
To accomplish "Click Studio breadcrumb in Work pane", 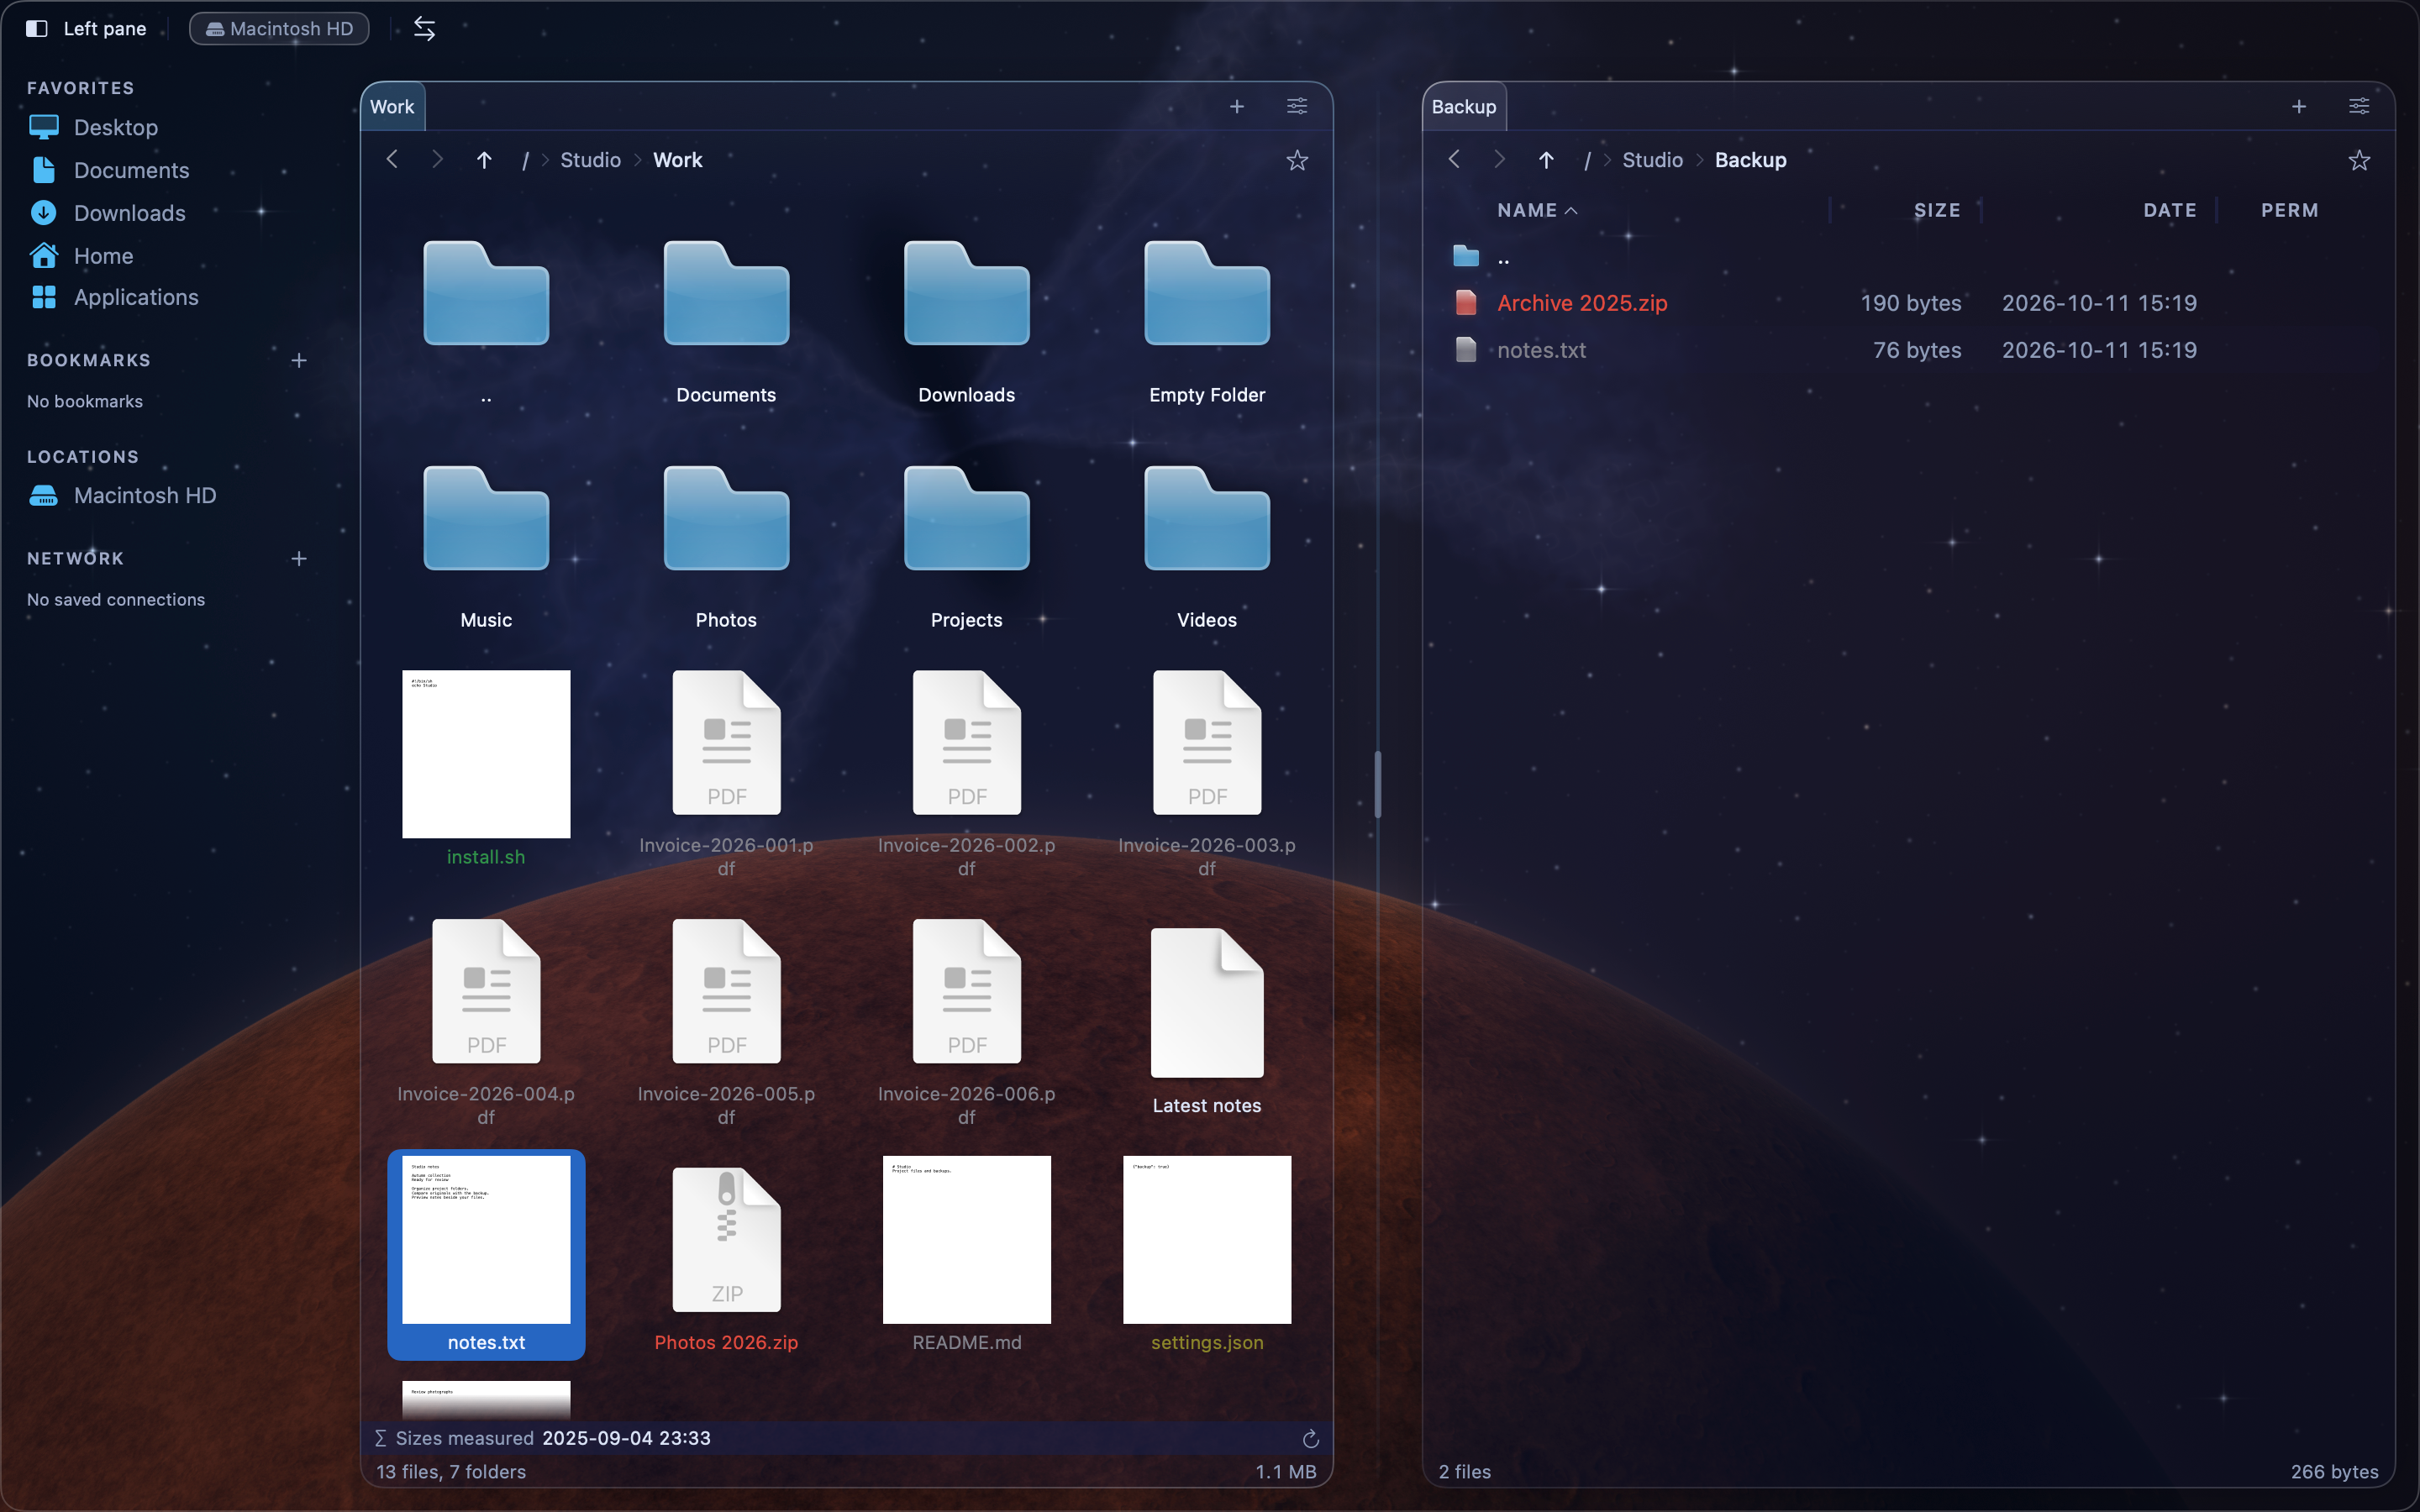I will (x=590, y=160).
